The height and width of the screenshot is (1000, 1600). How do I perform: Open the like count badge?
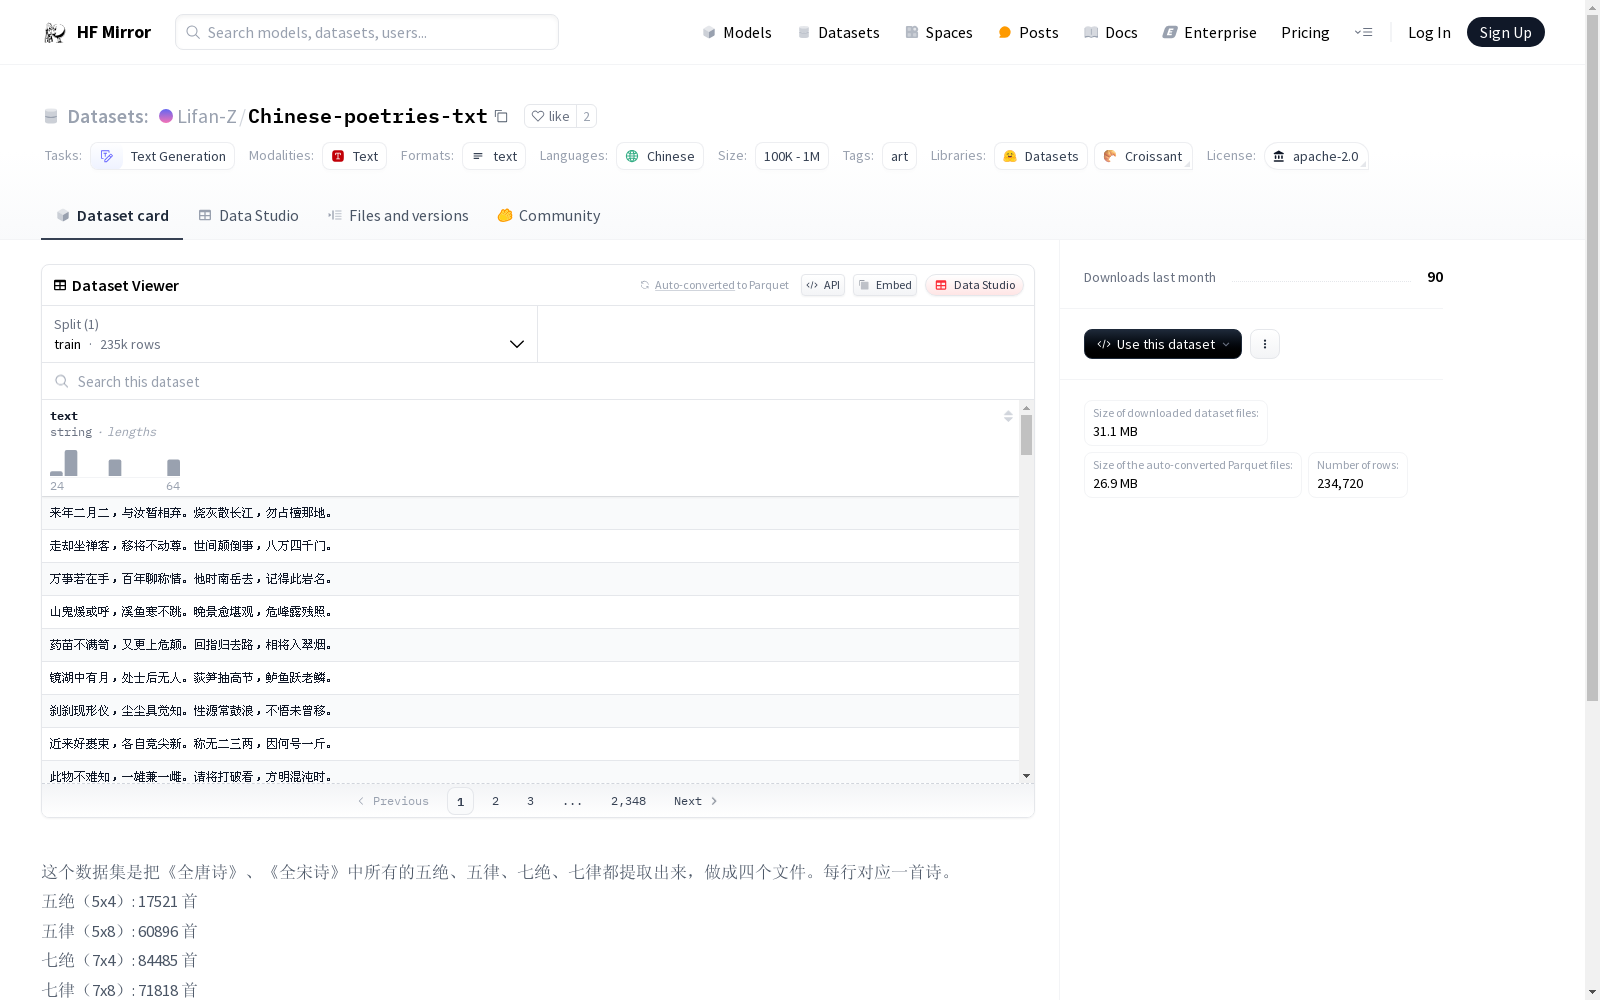pyautogui.click(x=587, y=116)
